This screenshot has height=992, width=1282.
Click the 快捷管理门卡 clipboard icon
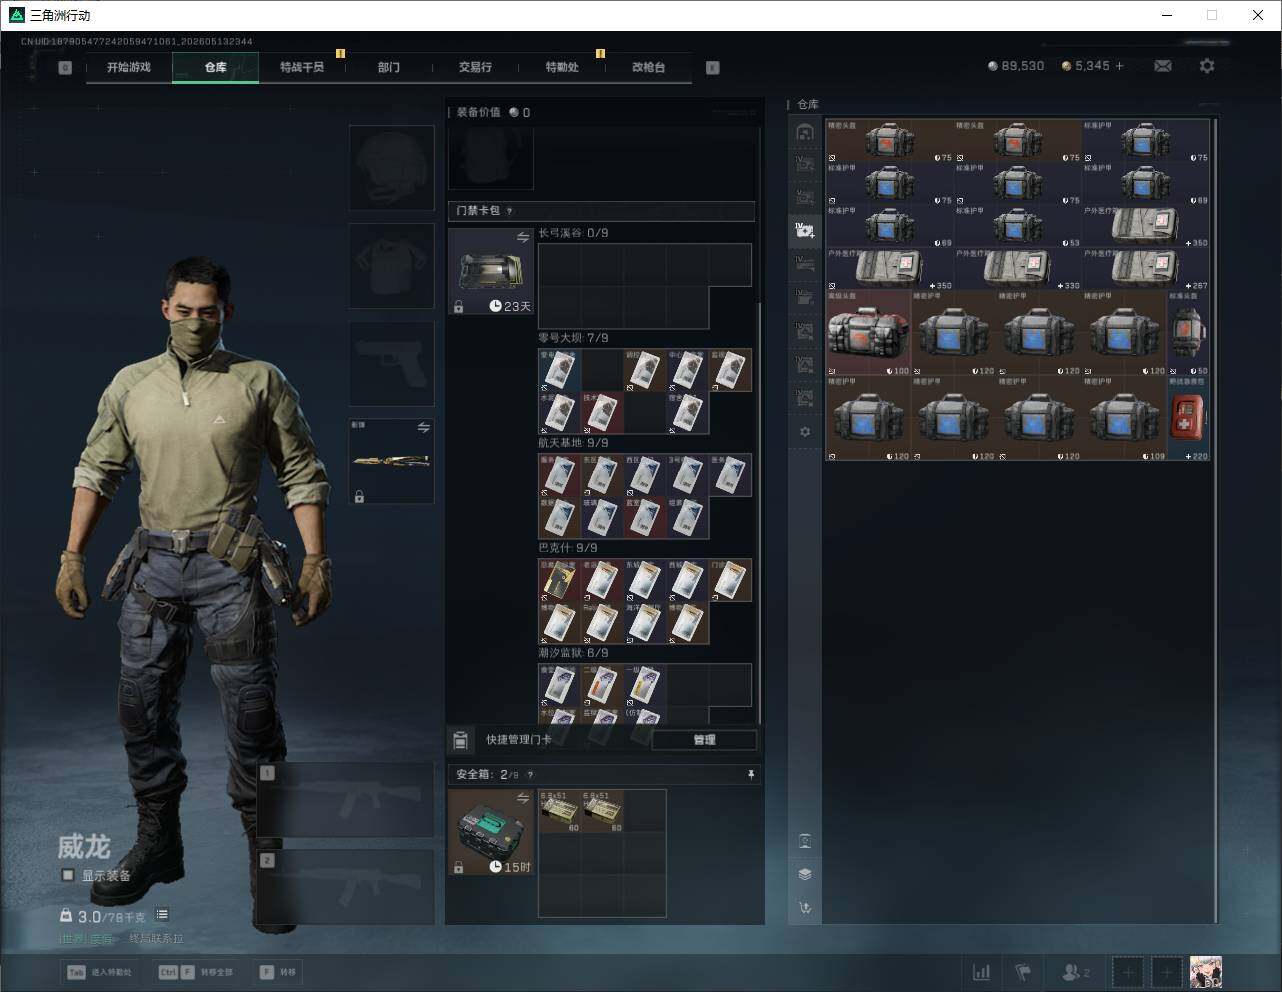point(460,740)
